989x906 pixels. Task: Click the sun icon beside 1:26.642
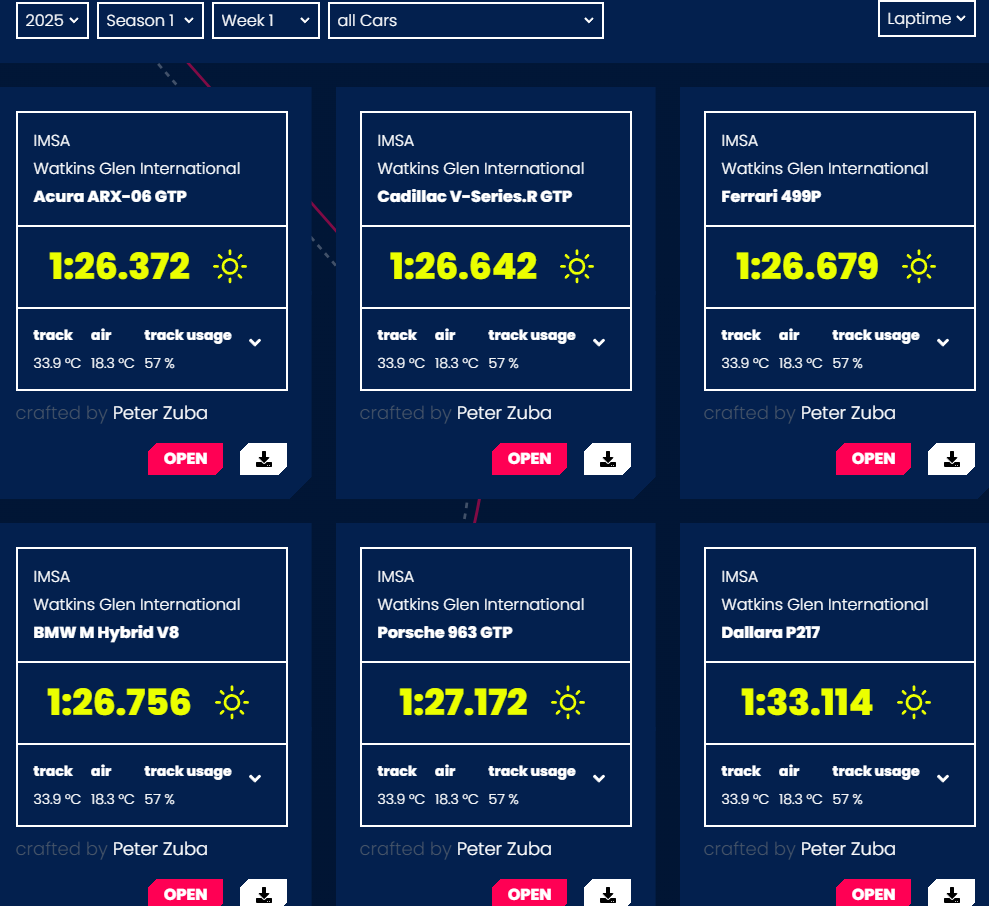pos(576,267)
